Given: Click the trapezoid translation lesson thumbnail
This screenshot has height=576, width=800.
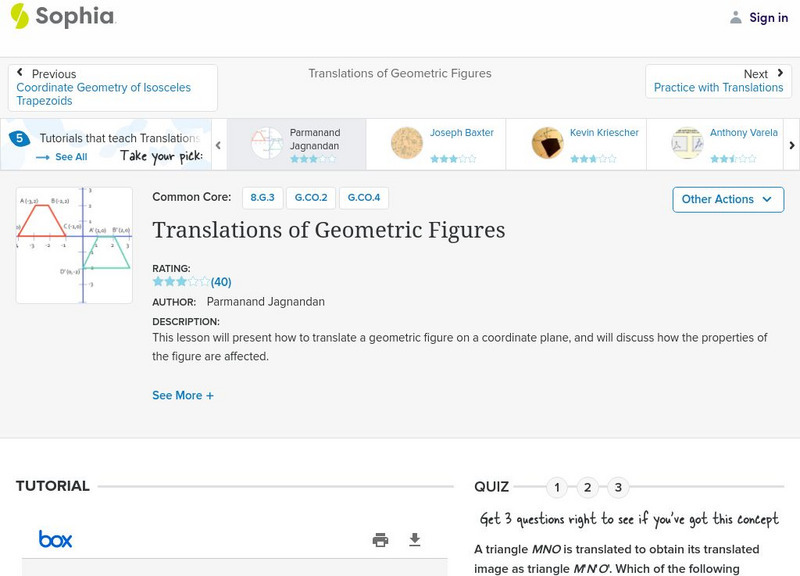Looking at the screenshot, I should pyautogui.click(x=75, y=245).
